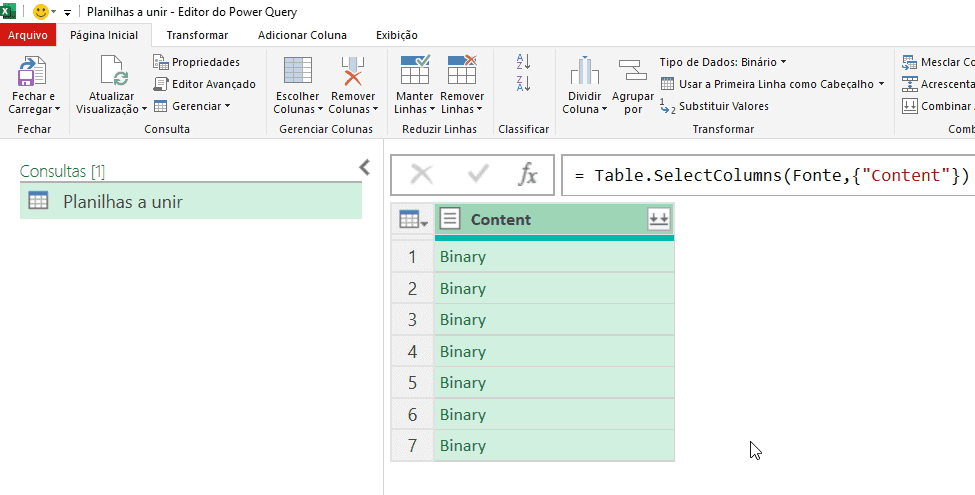Image resolution: width=975 pixels, height=495 pixels.
Task: Click Usar a Primeira Linha como Cabeçalho
Action: point(767,84)
